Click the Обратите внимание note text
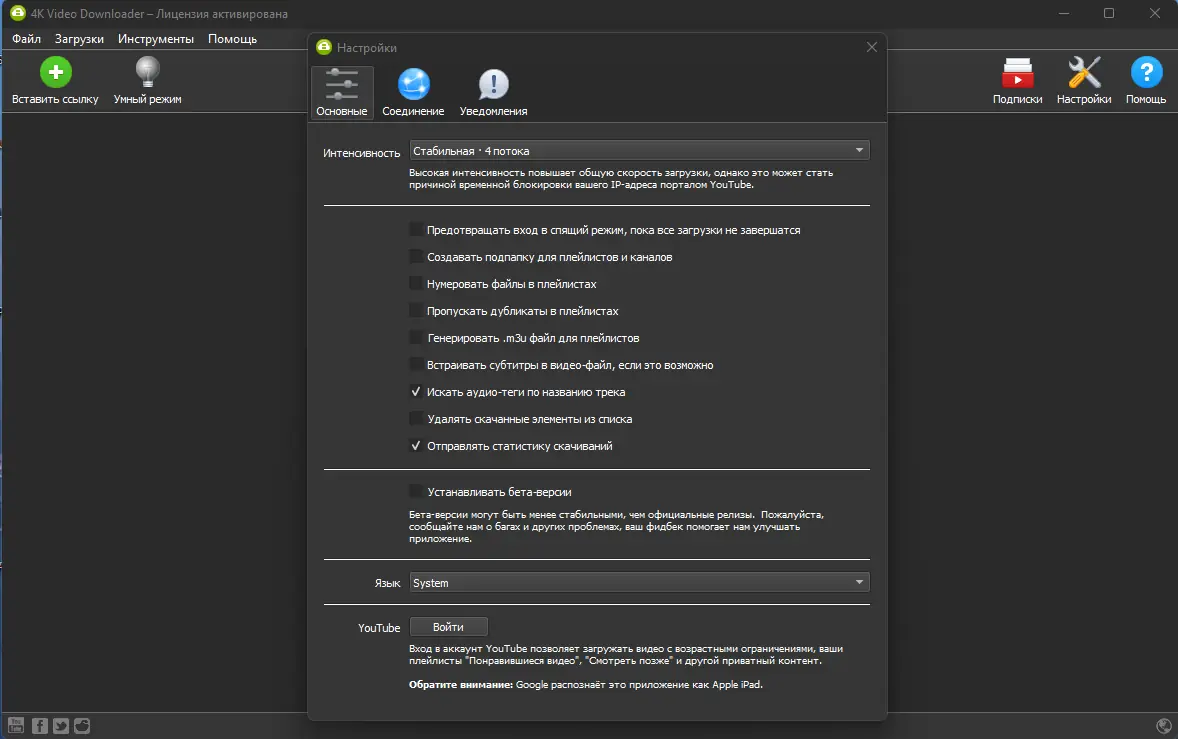The image size is (1178, 739). coord(586,685)
